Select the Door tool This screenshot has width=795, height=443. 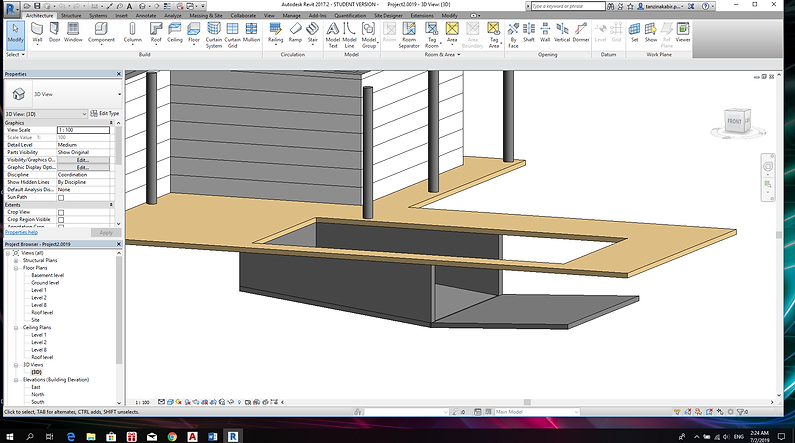pyautogui.click(x=54, y=32)
